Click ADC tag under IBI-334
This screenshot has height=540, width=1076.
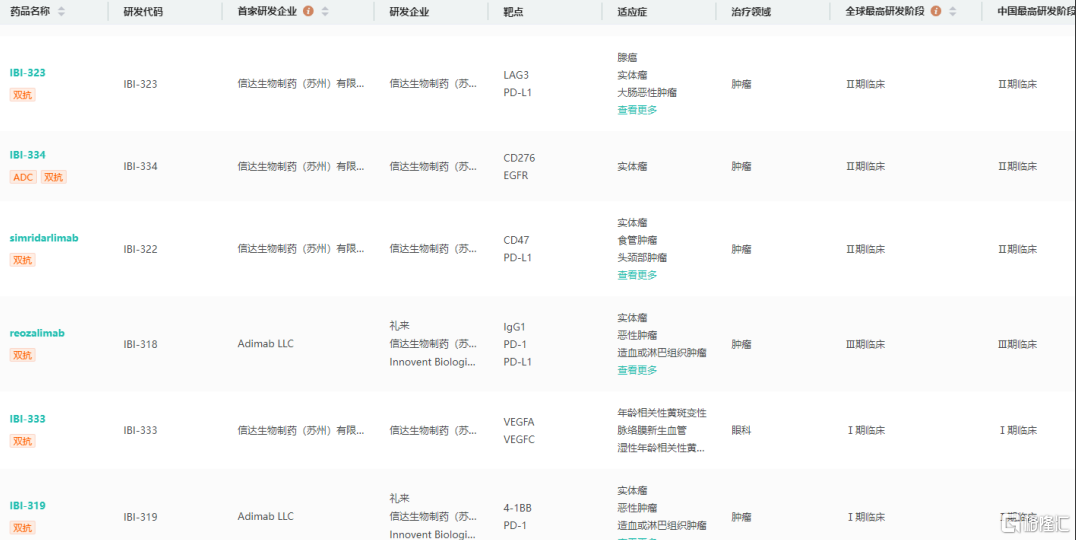(x=23, y=177)
